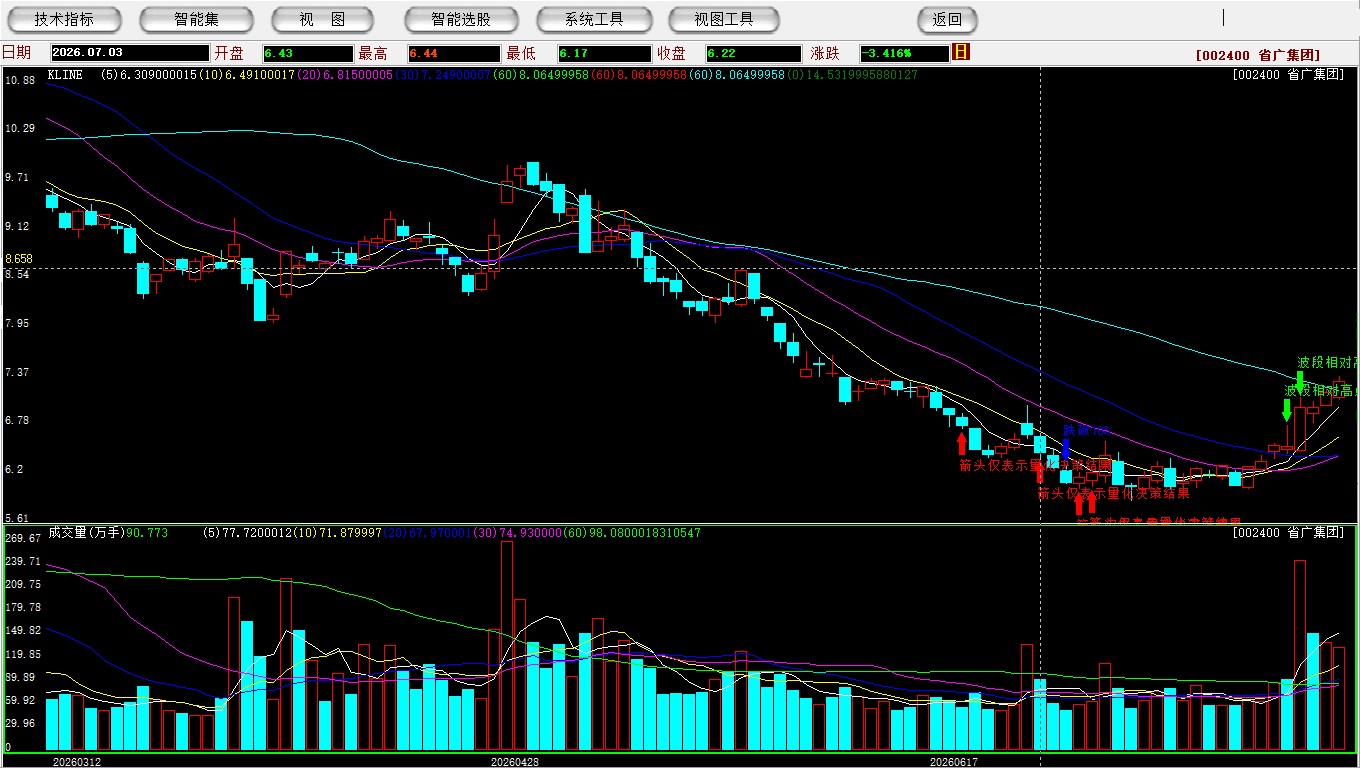Click the 20260428 date axis label
This screenshot has height=768, width=1360.
pyautogui.click(x=514, y=761)
